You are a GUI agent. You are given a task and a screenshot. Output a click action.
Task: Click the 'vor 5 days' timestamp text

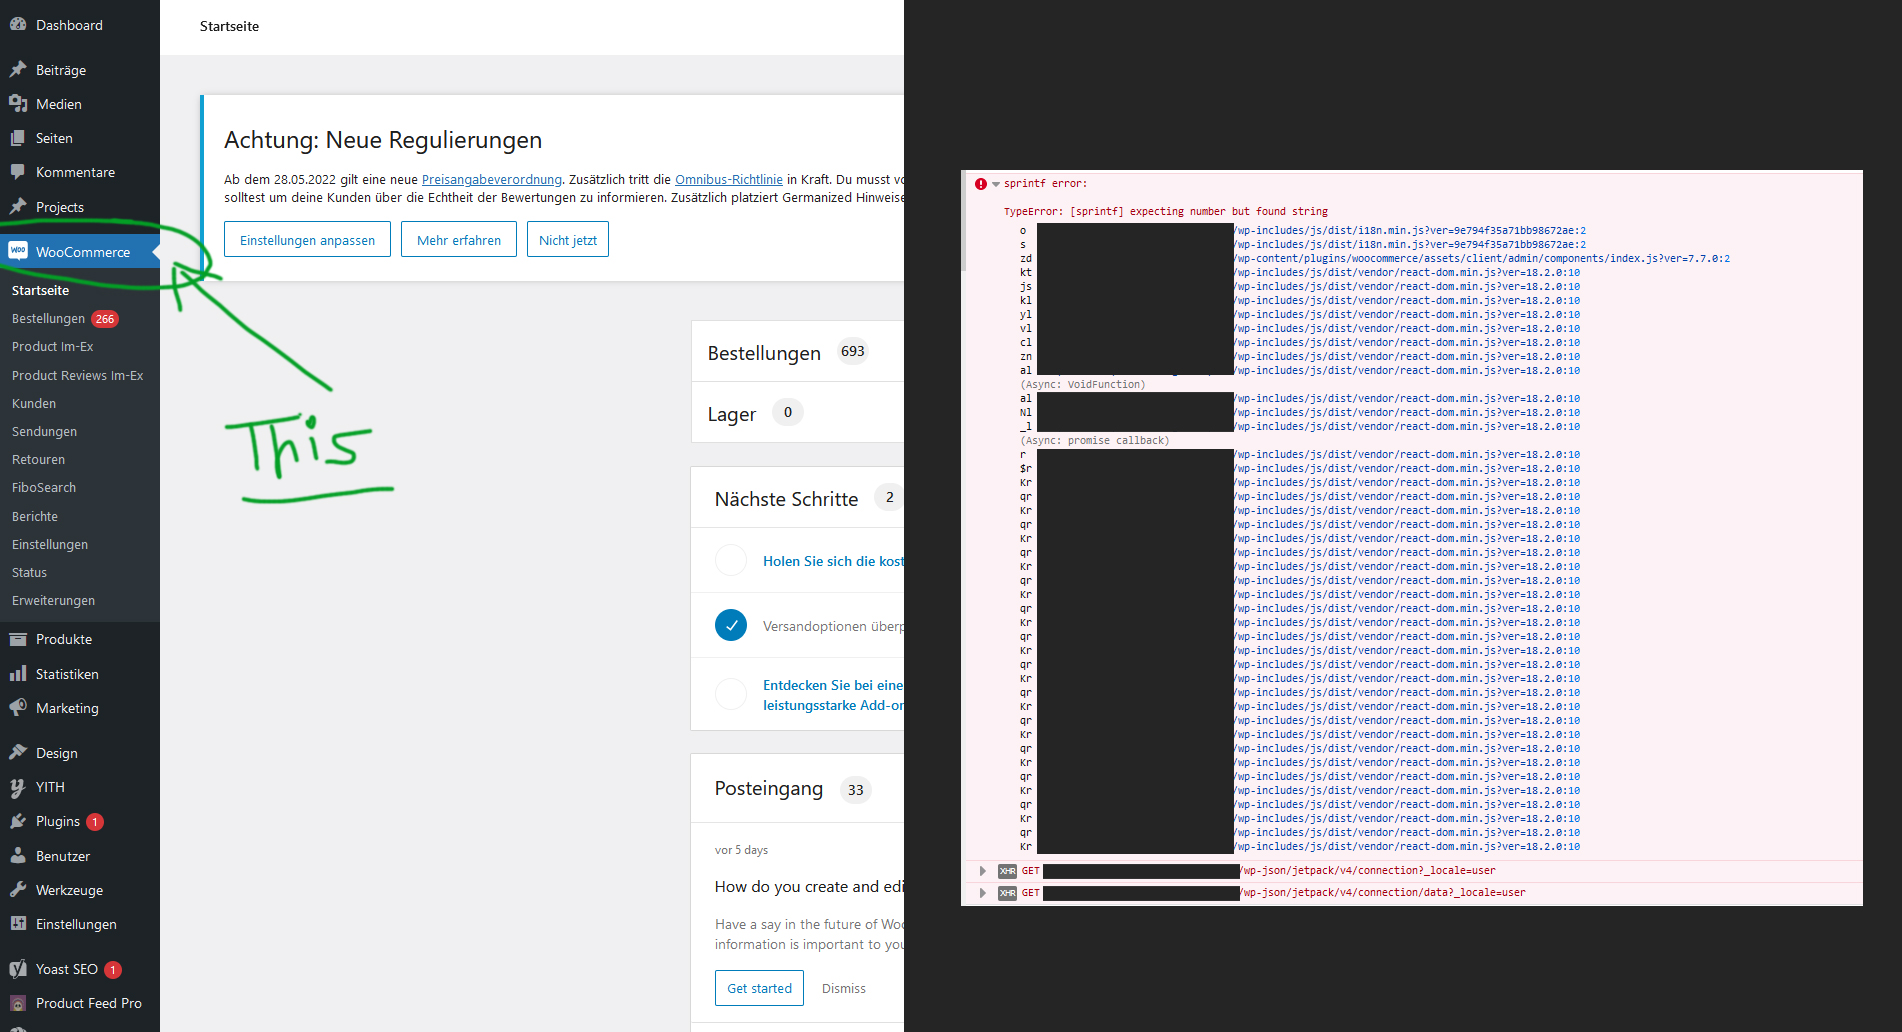coord(741,850)
